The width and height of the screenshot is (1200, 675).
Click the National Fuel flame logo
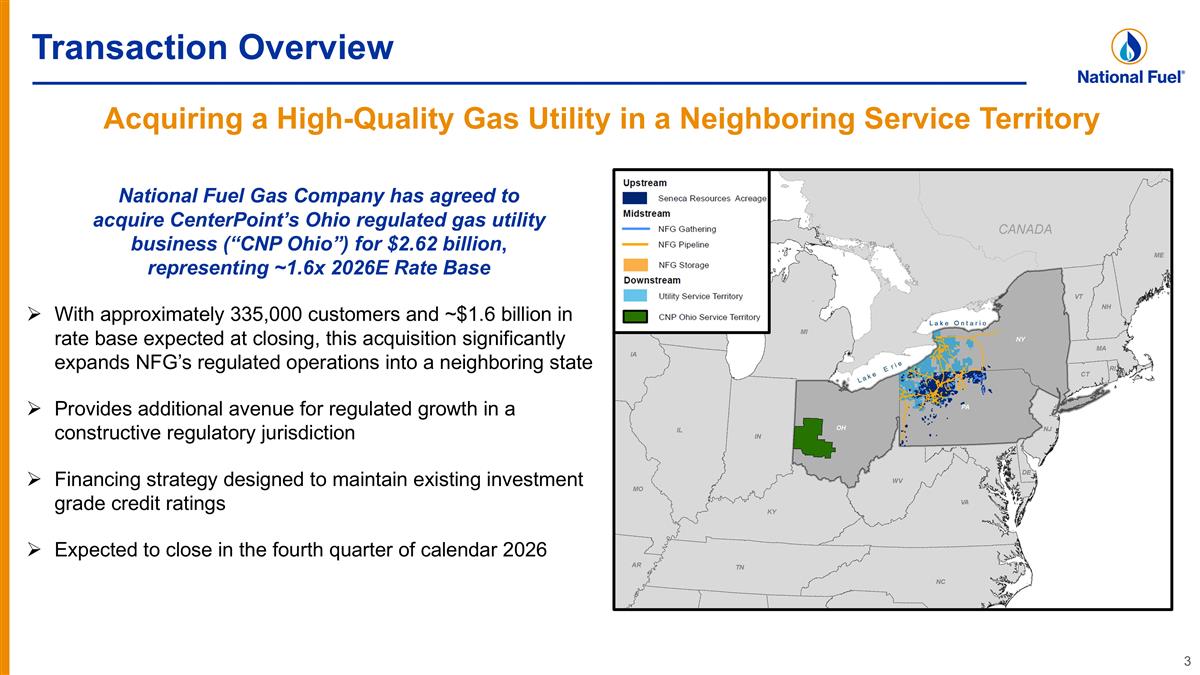coord(1129,46)
